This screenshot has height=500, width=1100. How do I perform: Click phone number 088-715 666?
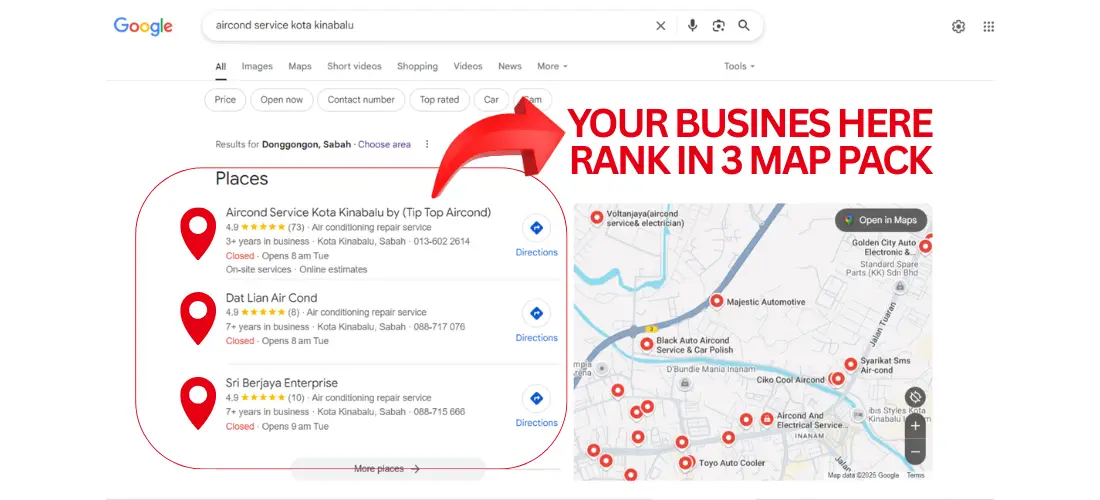439,412
